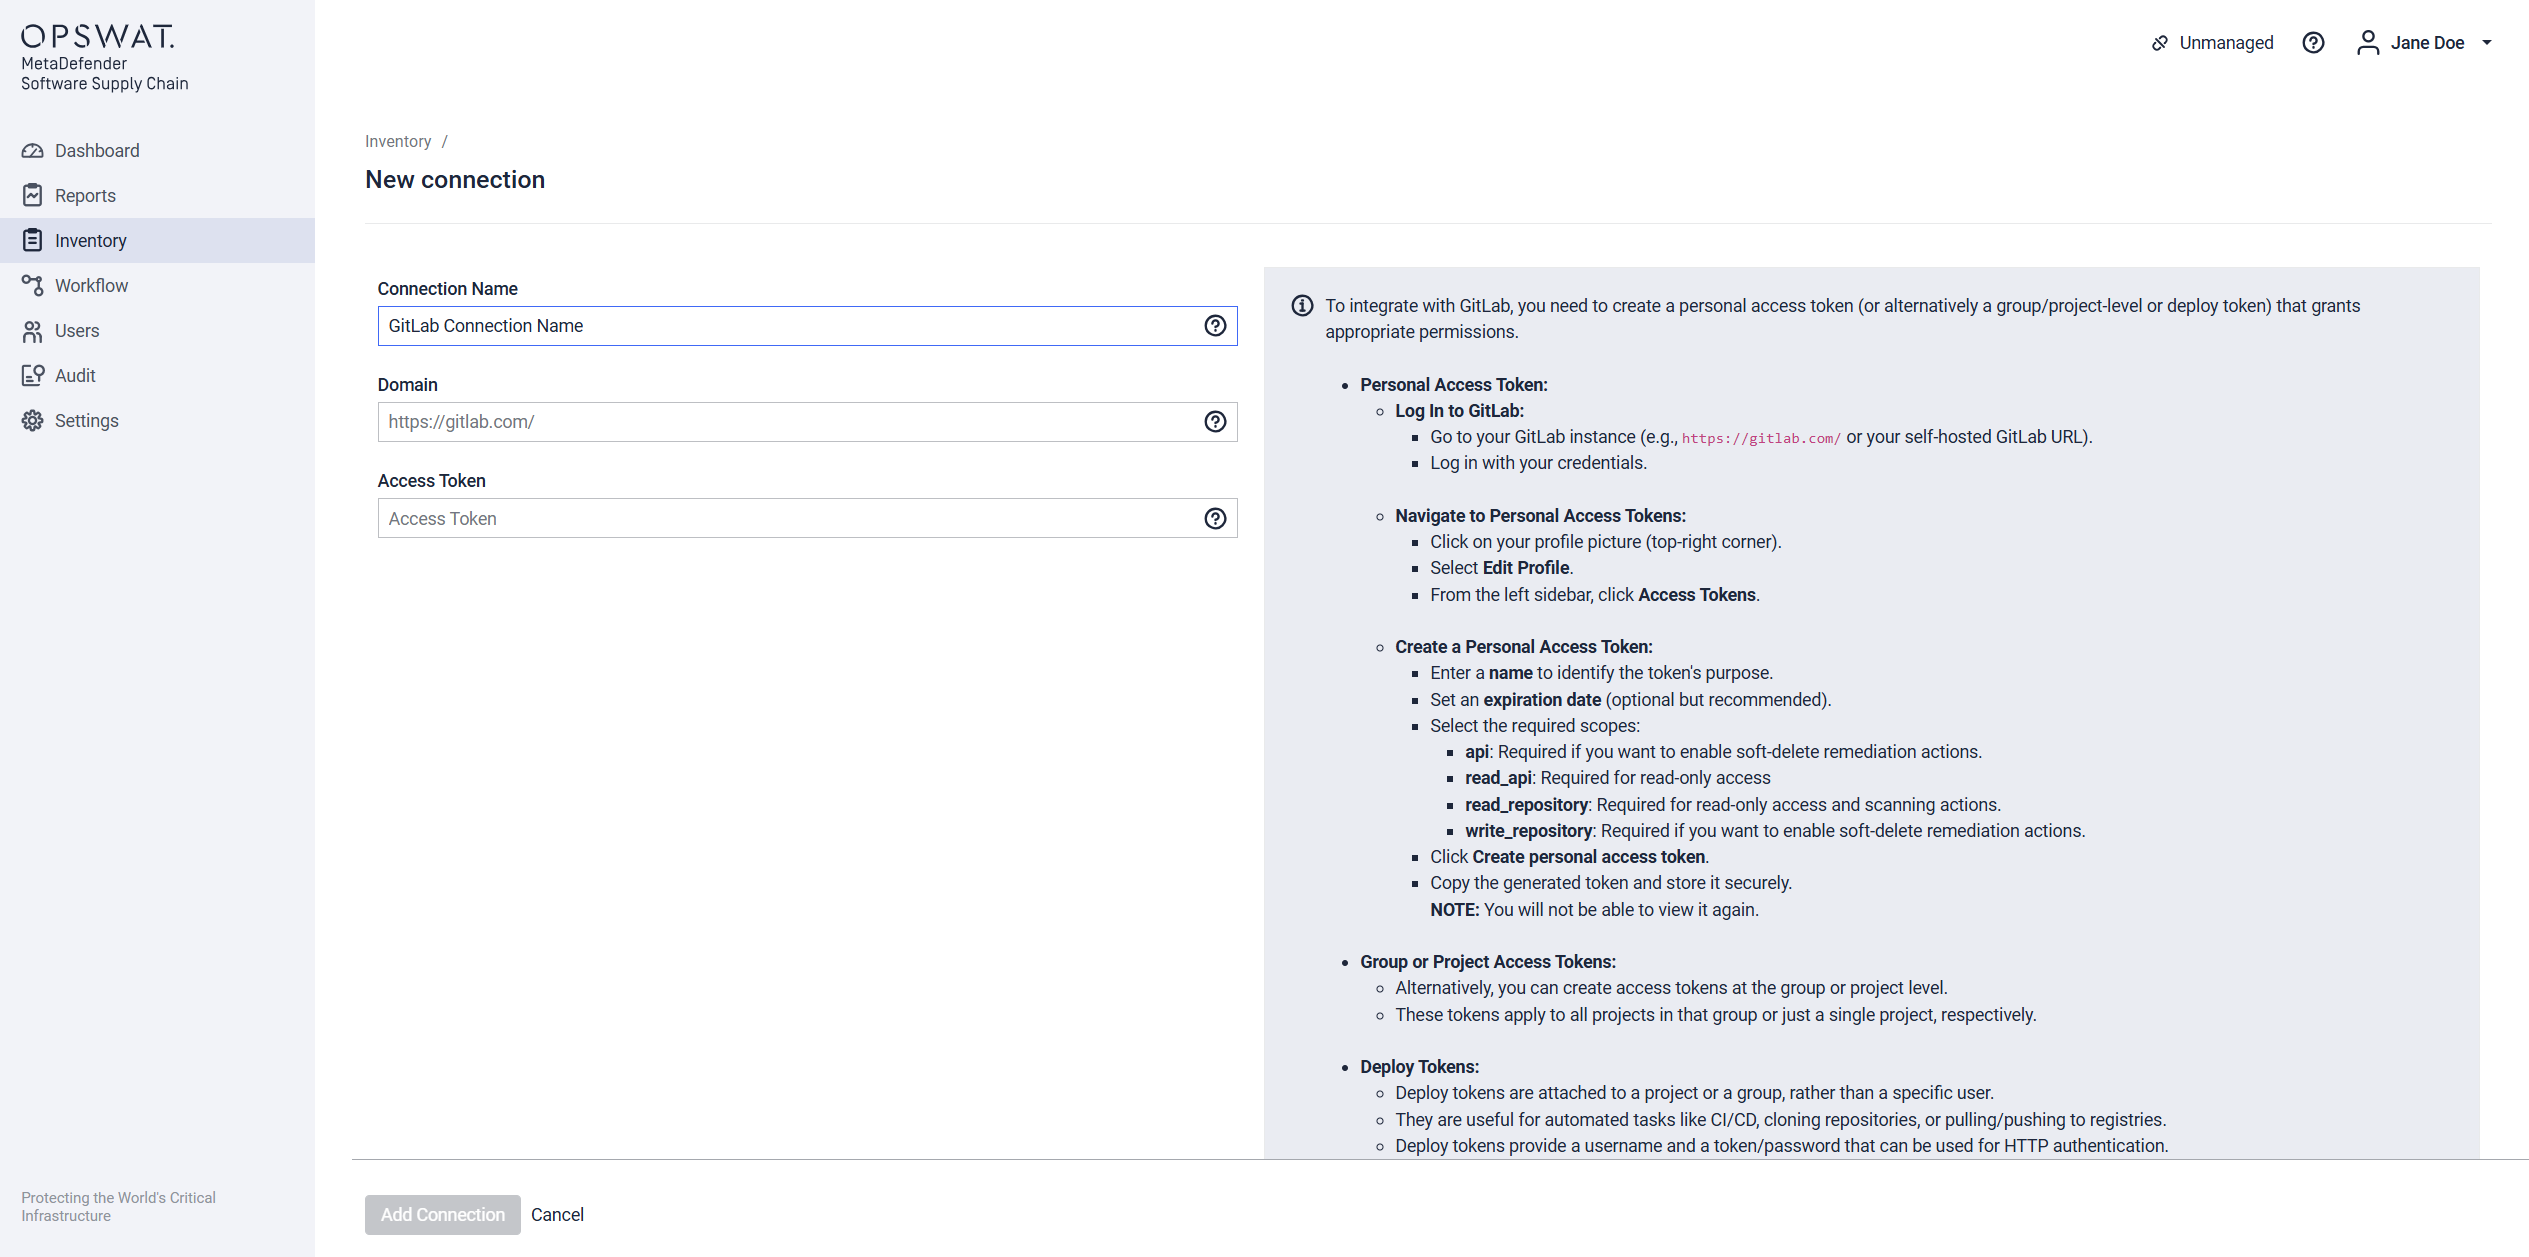The image size is (2529, 1257).
Task: Click the Add Connection button
Action: 442,1215
